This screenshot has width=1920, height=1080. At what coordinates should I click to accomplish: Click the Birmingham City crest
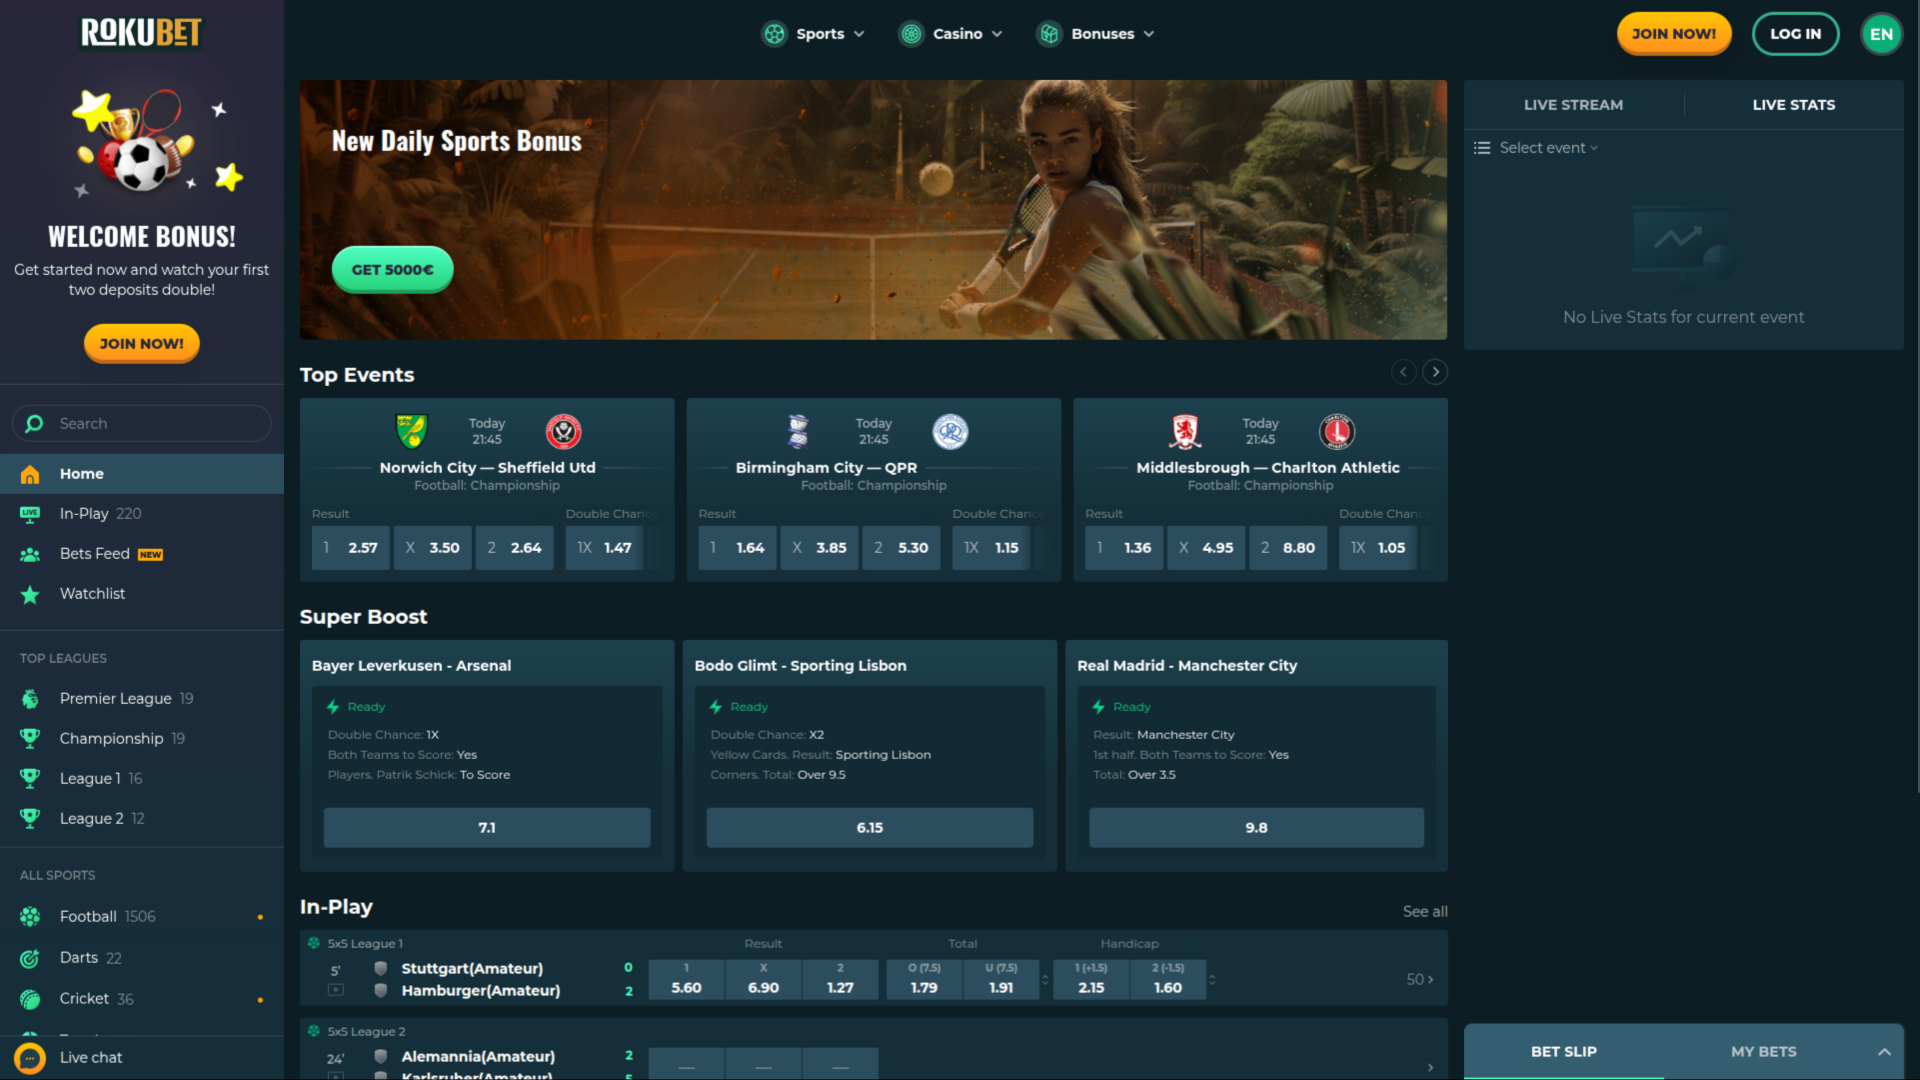(798, 432)
